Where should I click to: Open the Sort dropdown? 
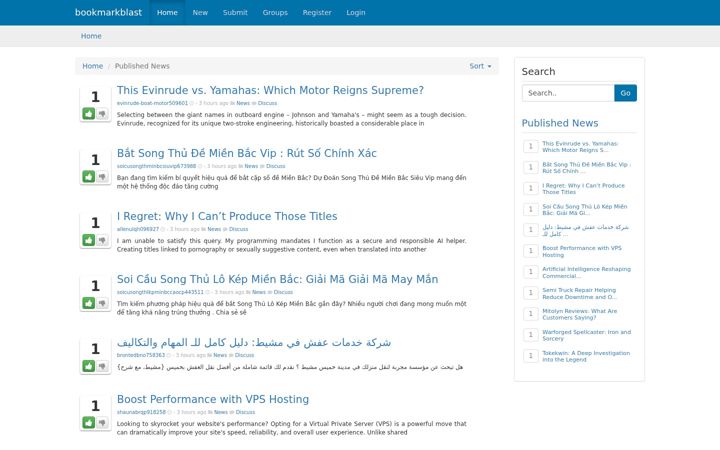pyautogui.click(x=480, y=66)
